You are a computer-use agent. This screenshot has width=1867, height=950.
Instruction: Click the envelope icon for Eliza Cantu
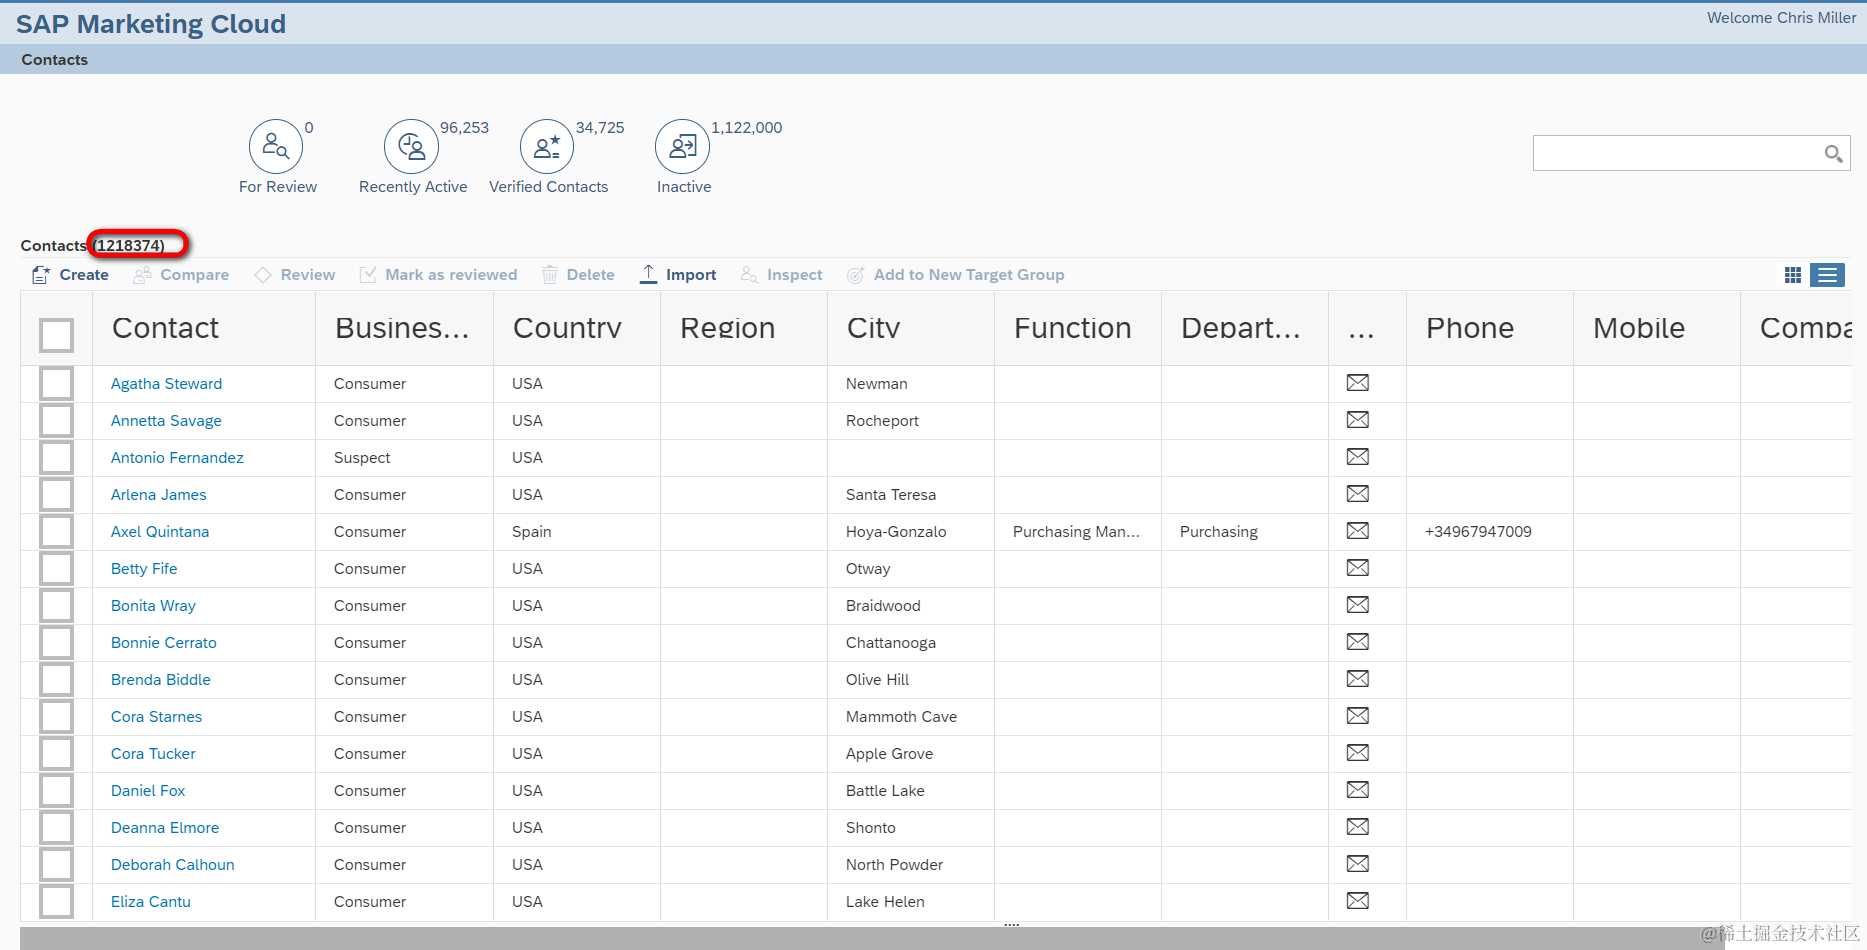(x=1358, y=901)
